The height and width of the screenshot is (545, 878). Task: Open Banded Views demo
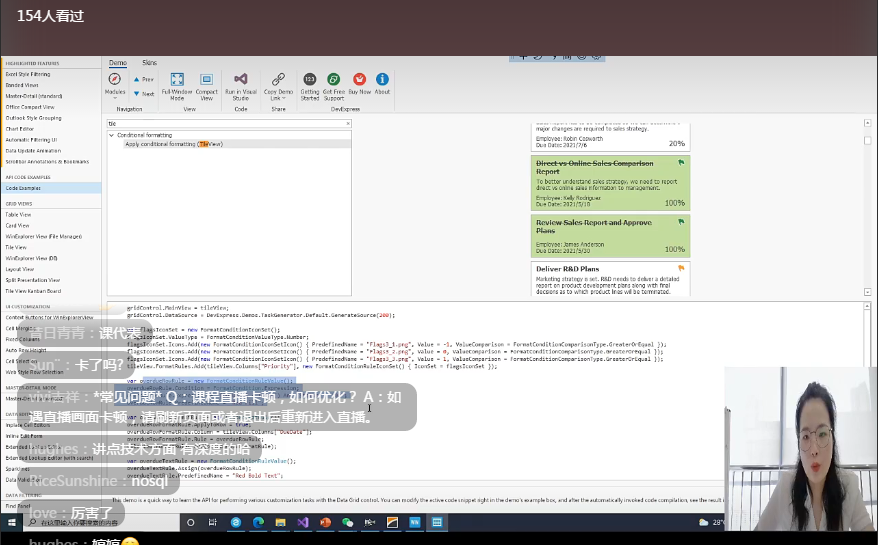(x=22, y=85)
